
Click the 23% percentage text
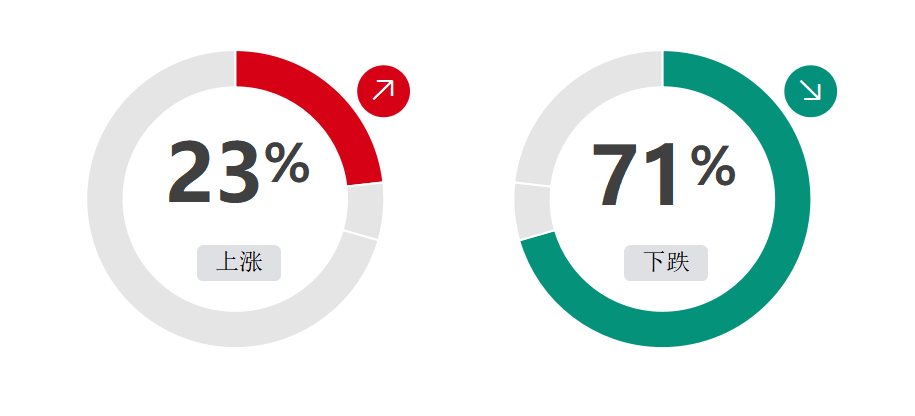pyautogui.click(x=238, y=173)
